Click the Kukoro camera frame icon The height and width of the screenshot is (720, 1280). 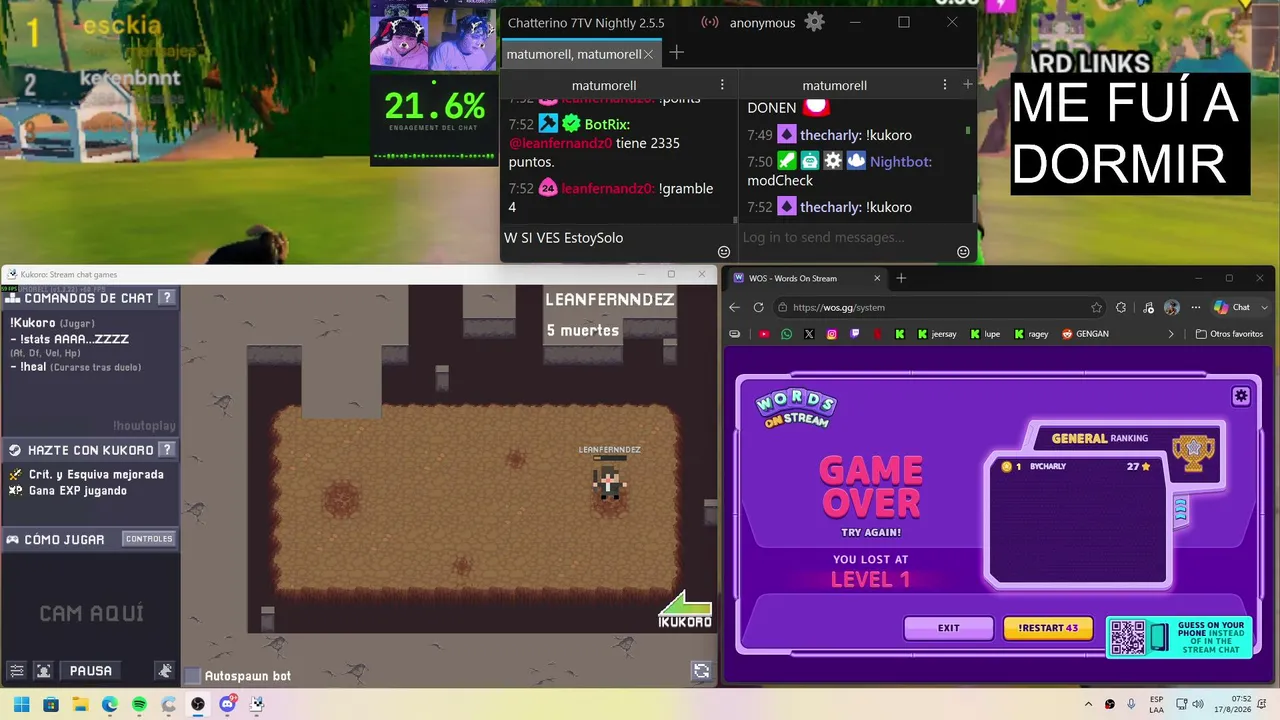(44, 671)
